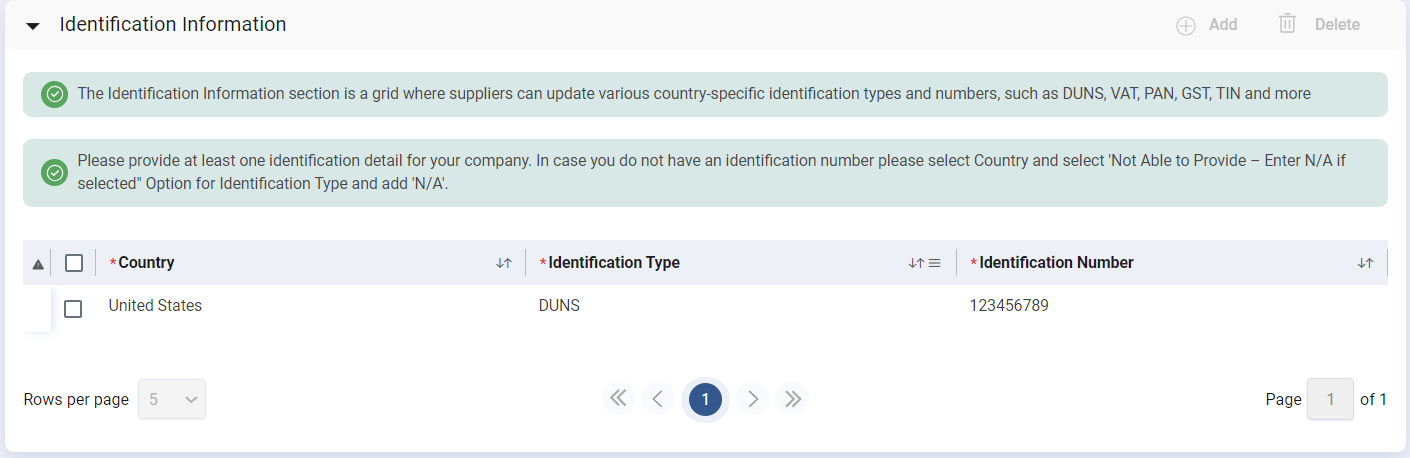
Task: Open the Identification Type column filter menu
Action: click(935, 263)
